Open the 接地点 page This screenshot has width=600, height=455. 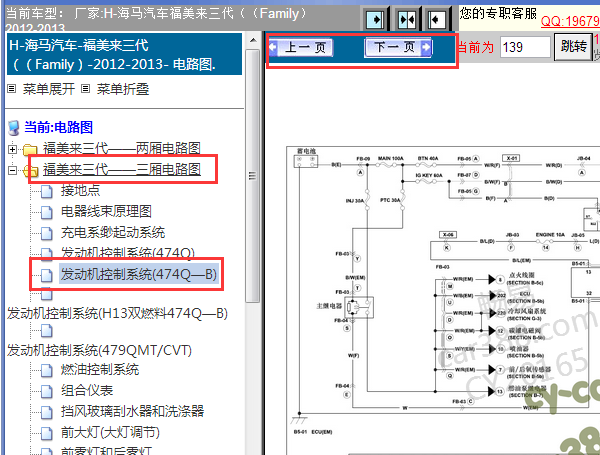click(80, 190)
